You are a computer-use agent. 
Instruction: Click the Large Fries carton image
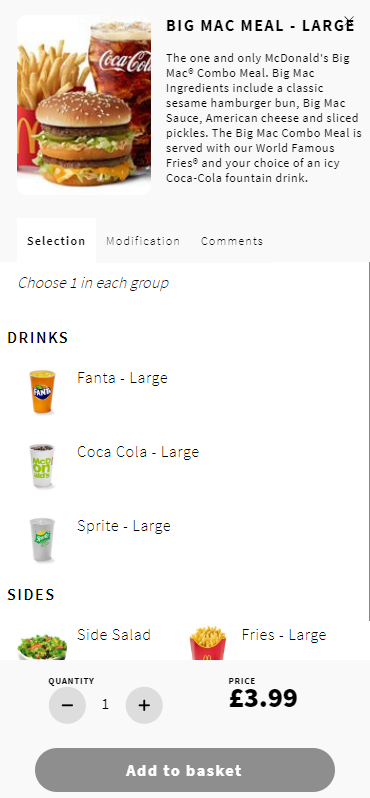point(208,643)
